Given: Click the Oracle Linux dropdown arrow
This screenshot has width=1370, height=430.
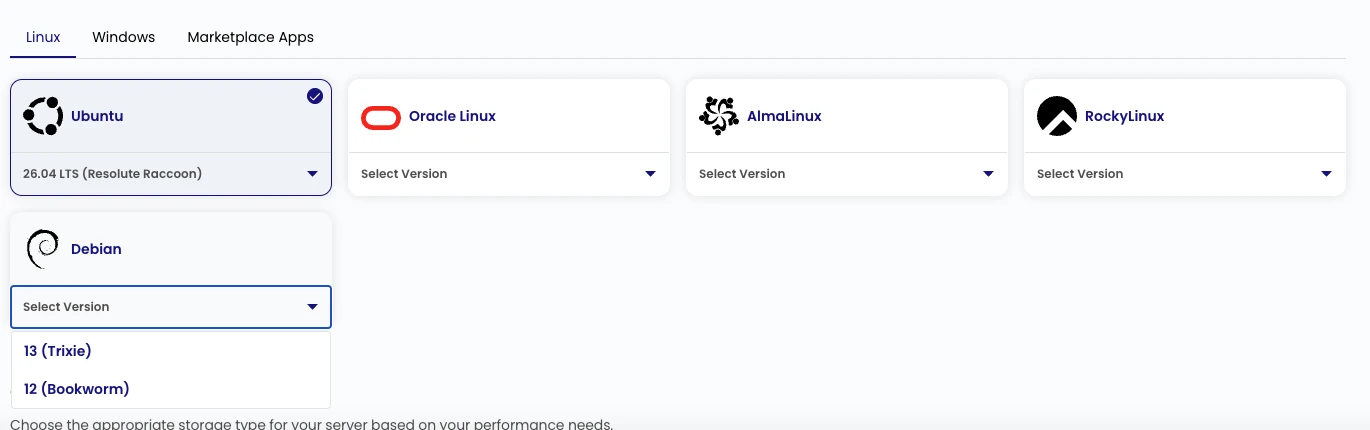Looking at the screenshot, I should coord(651,174).
